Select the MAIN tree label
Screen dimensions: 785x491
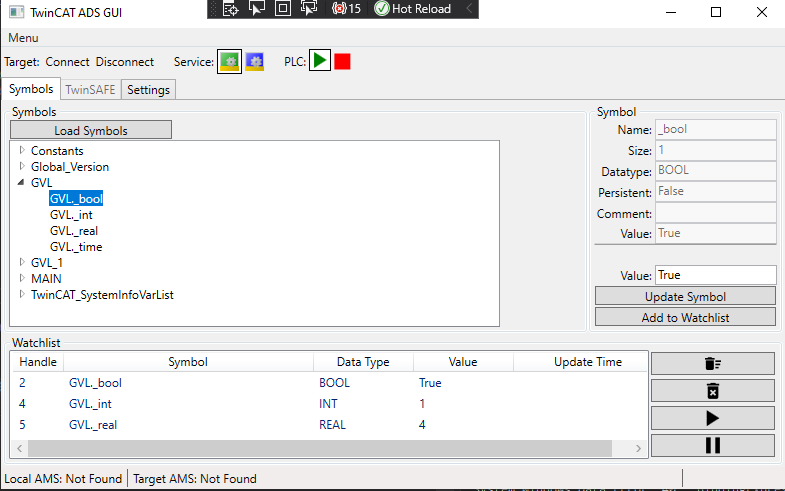[46, 279]
